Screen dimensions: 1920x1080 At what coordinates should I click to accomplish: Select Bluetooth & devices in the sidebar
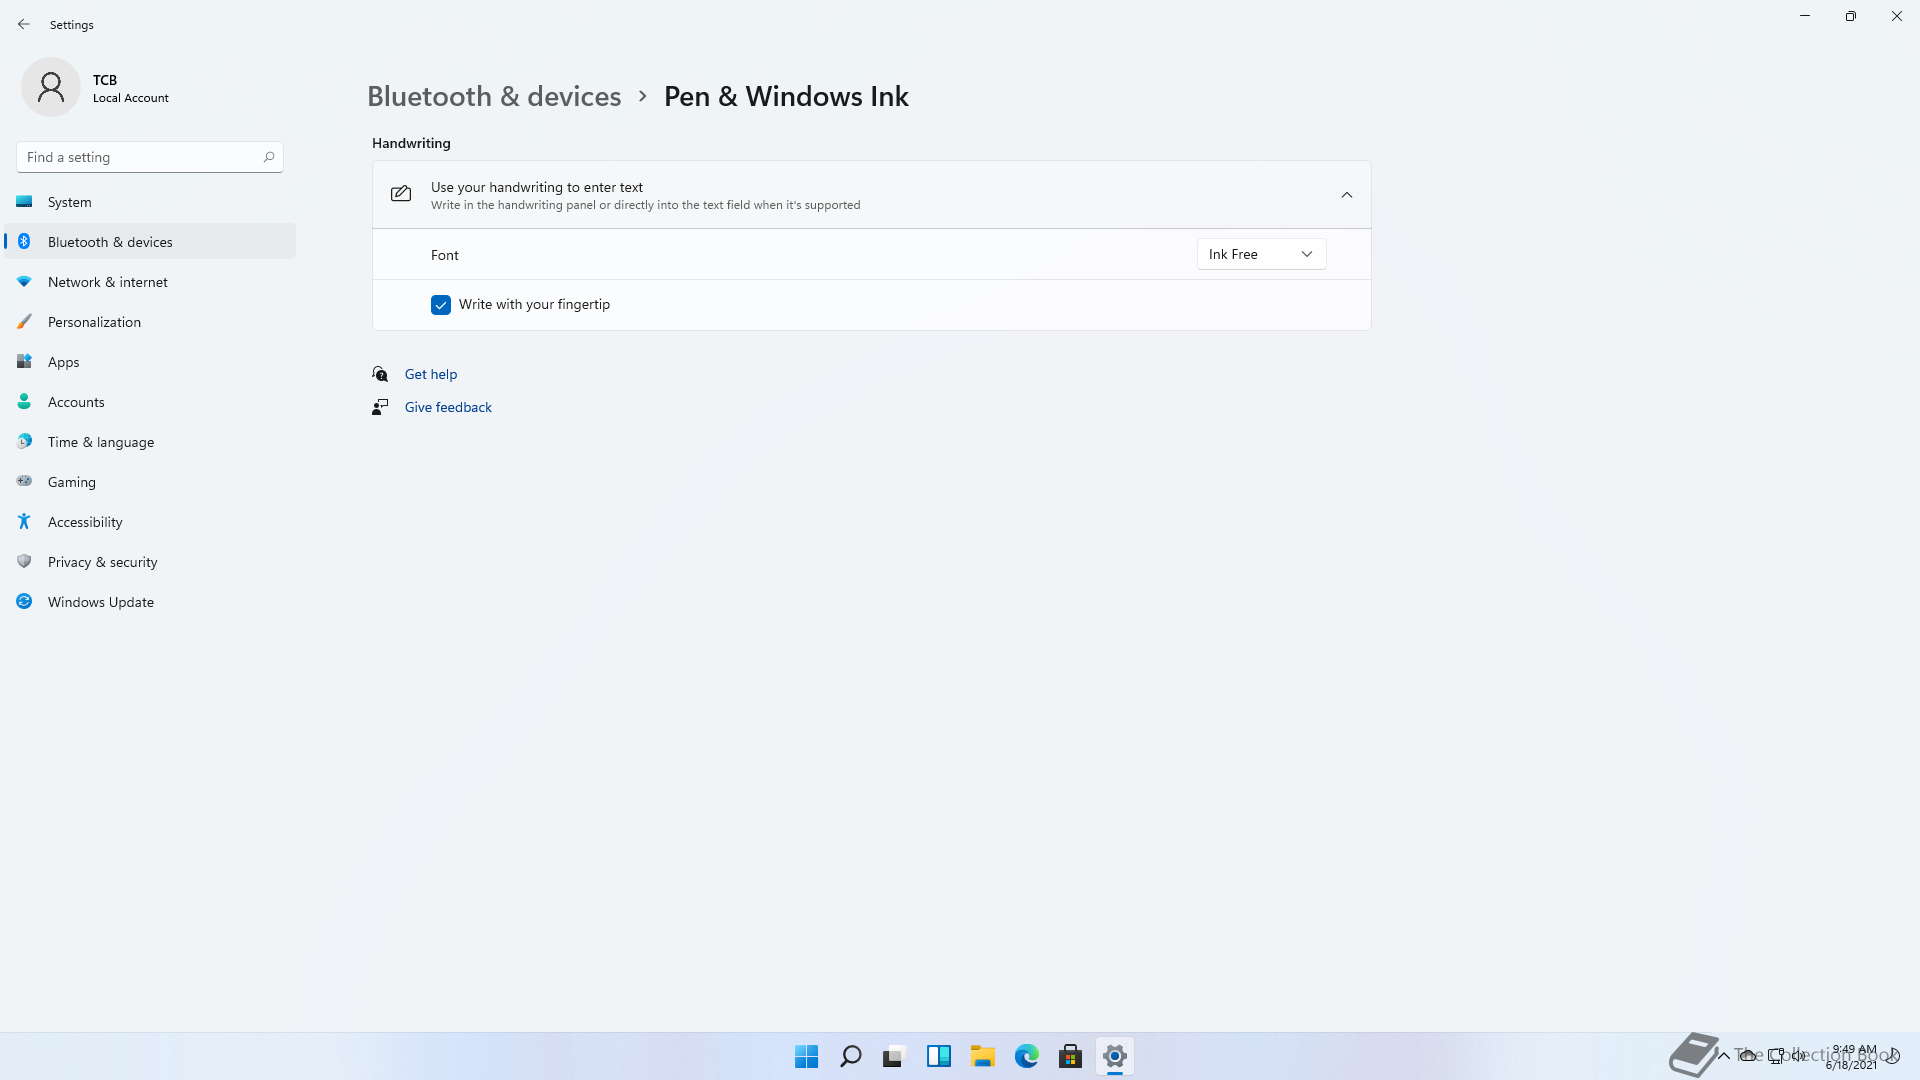(x=150, y=242)
